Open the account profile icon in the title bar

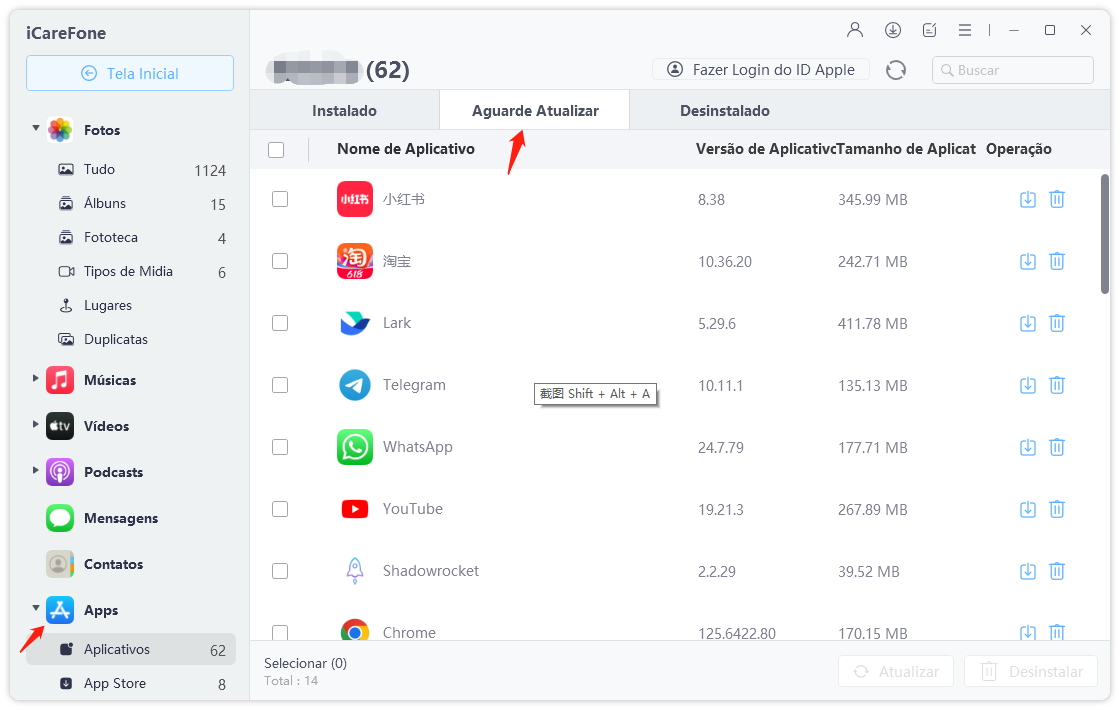(855, 30)
